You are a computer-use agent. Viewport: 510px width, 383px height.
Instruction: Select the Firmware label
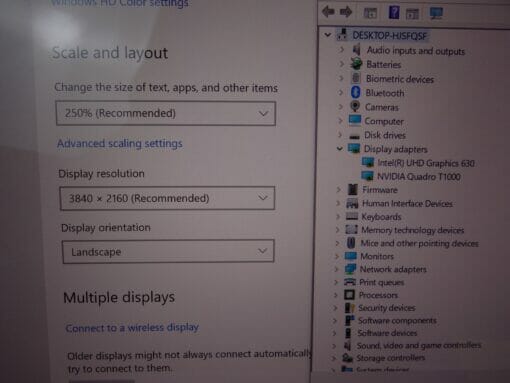point(380,190)
